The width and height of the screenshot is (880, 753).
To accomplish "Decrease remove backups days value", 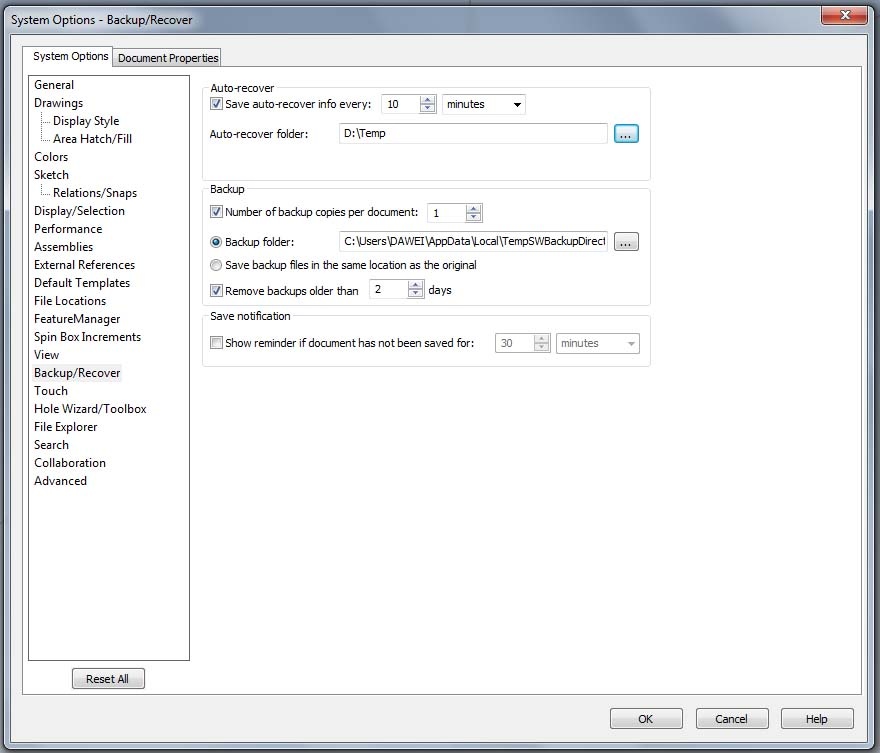I will pos(415,294).
